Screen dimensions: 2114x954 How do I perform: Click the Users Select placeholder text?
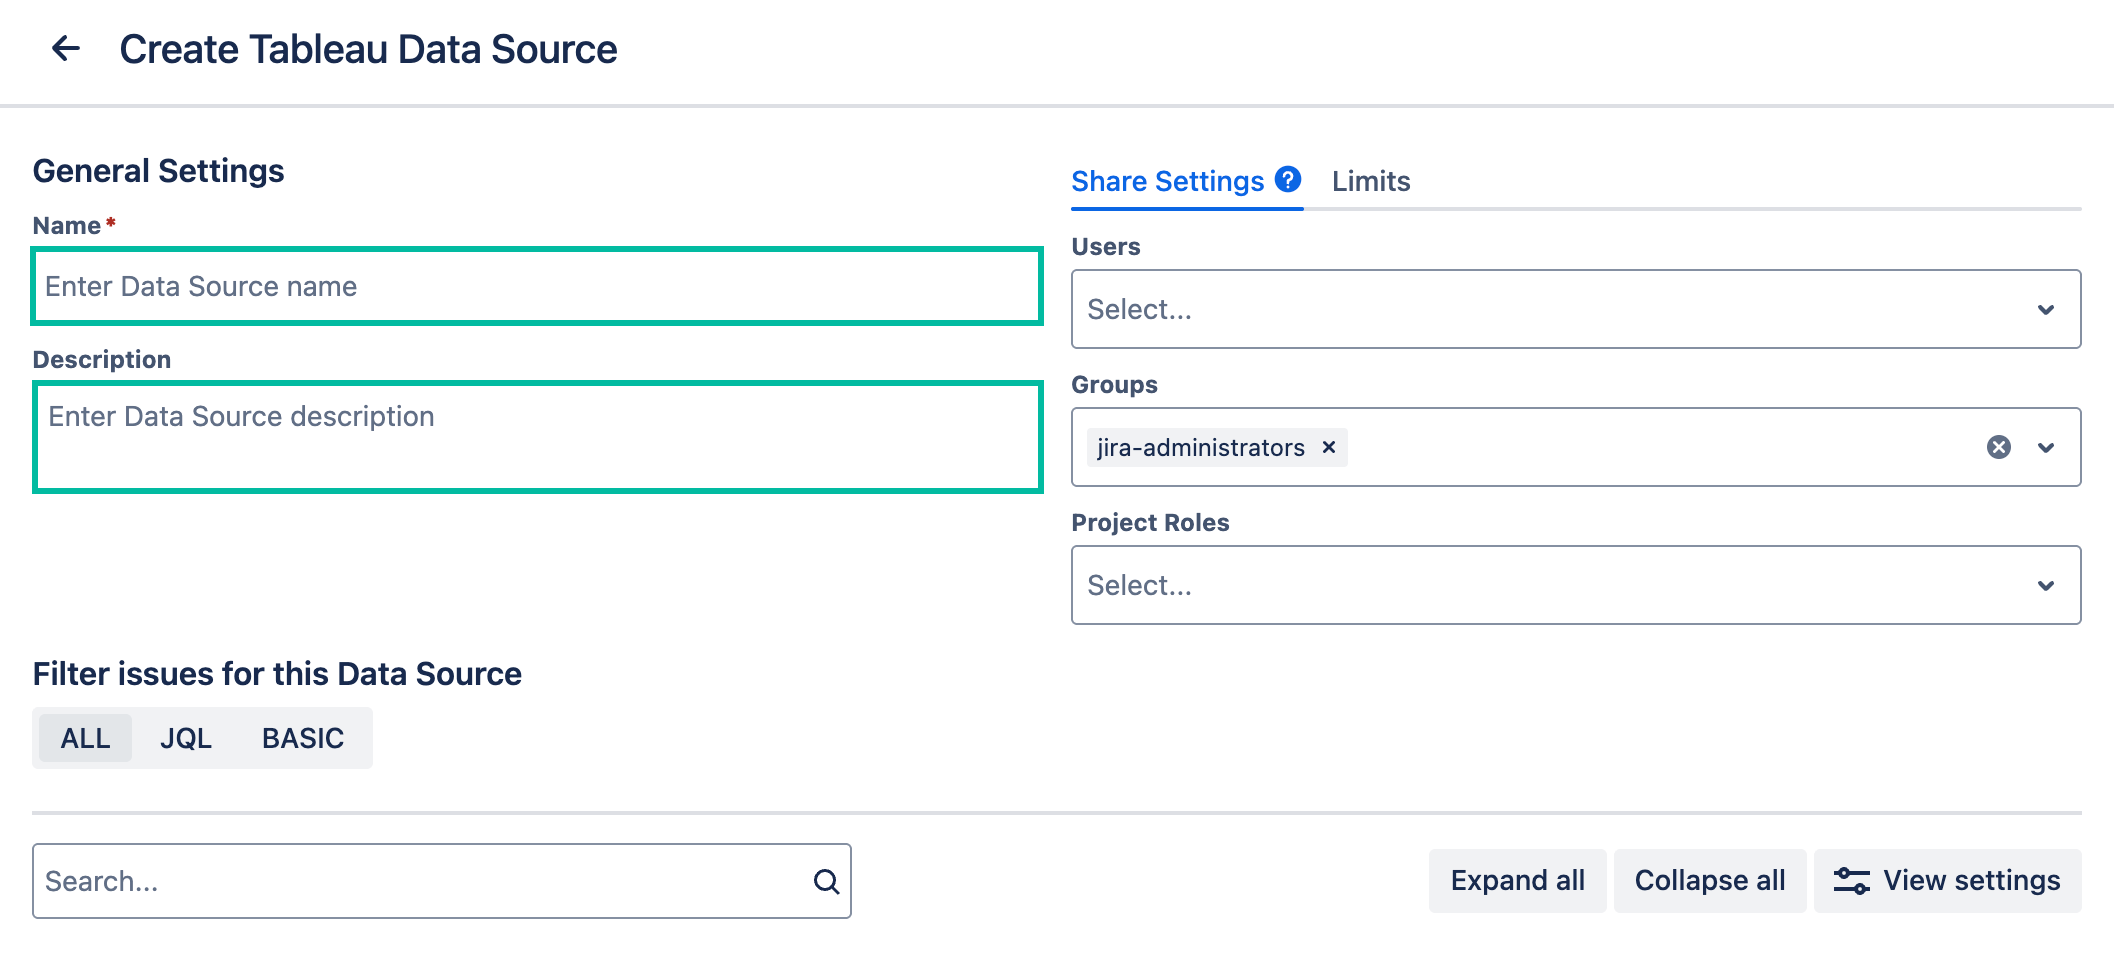click(1139, 310)
